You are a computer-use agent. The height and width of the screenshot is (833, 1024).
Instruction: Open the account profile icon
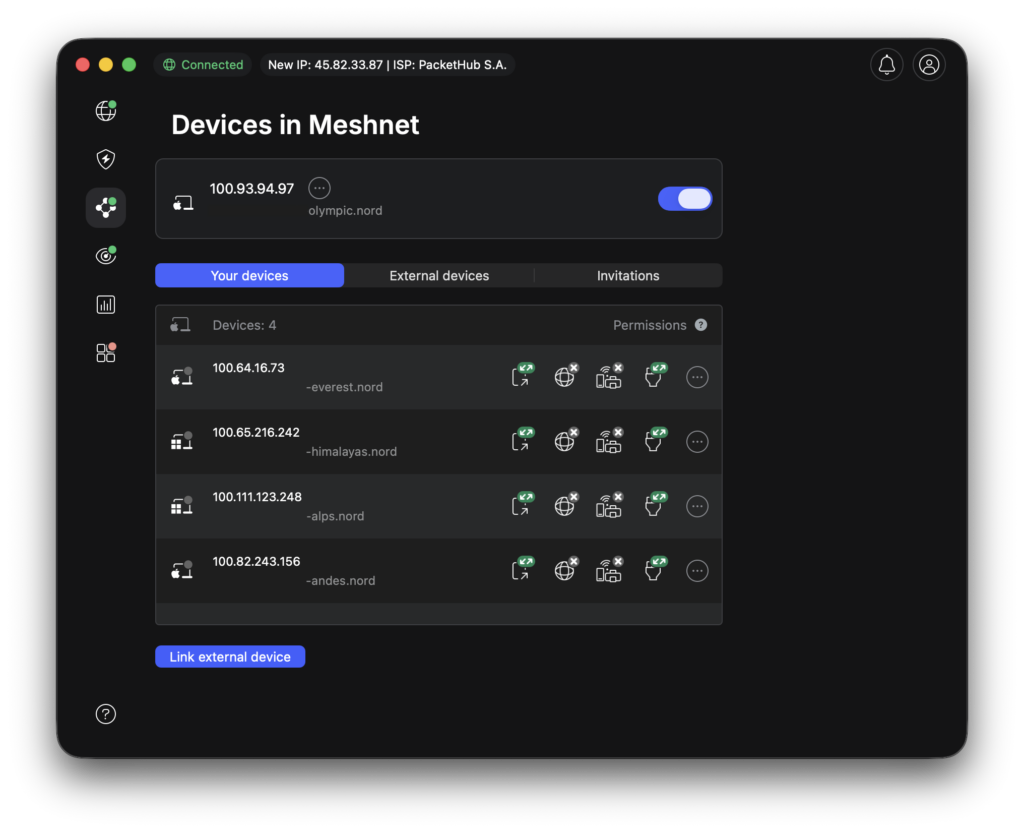(x=929, y=65)
